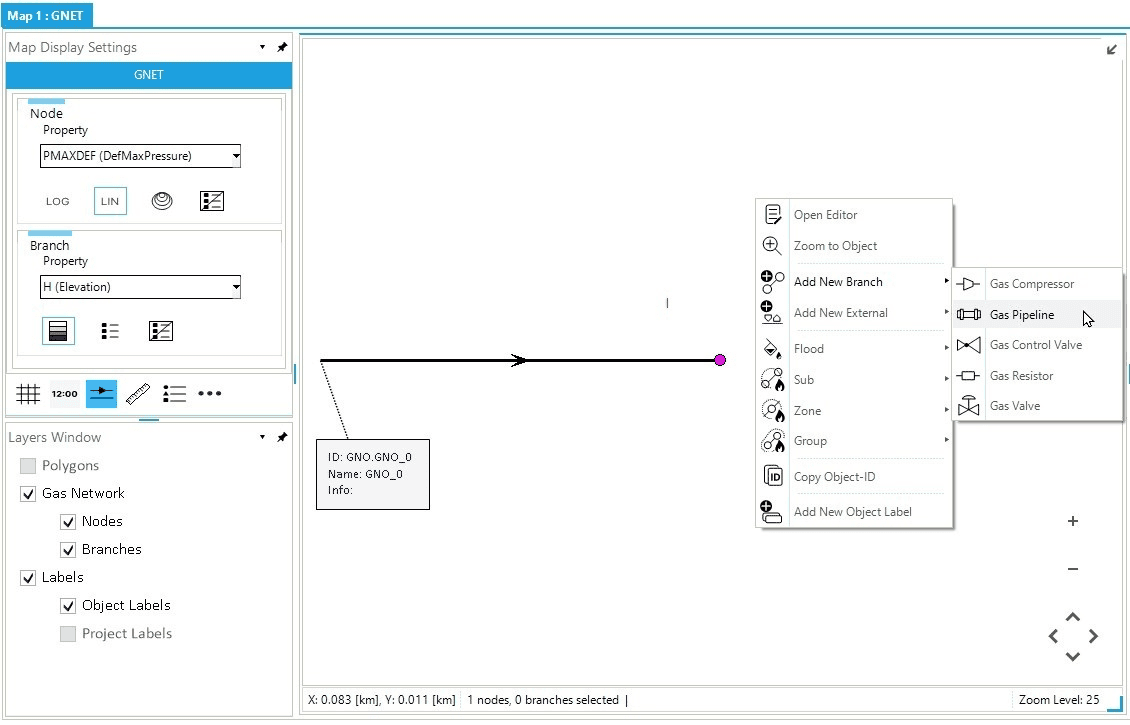Viewport: 1130px width, 725px height.
Task: Choose Open Editor in context menu
Action: pos(825,215)
